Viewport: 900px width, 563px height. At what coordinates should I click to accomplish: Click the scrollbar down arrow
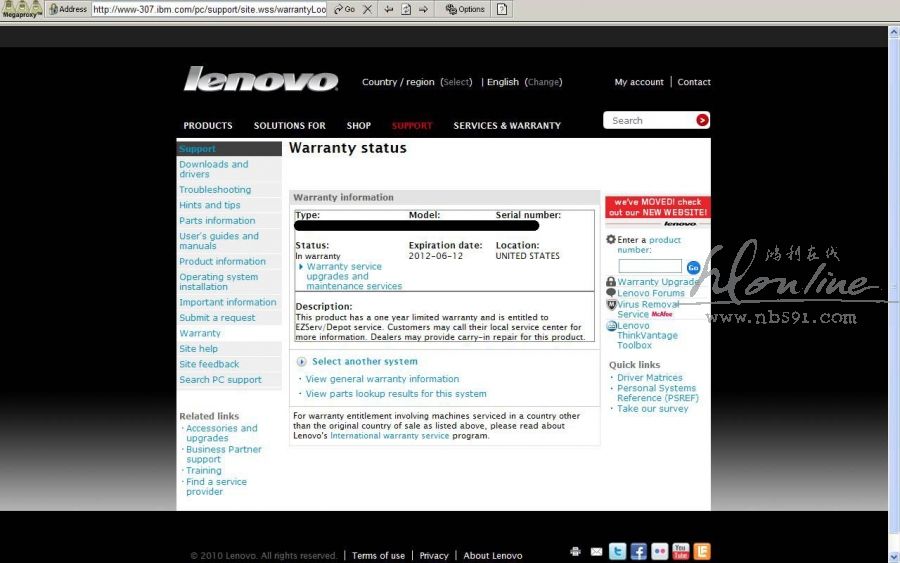pyautogui.click(x=894, y=557)
